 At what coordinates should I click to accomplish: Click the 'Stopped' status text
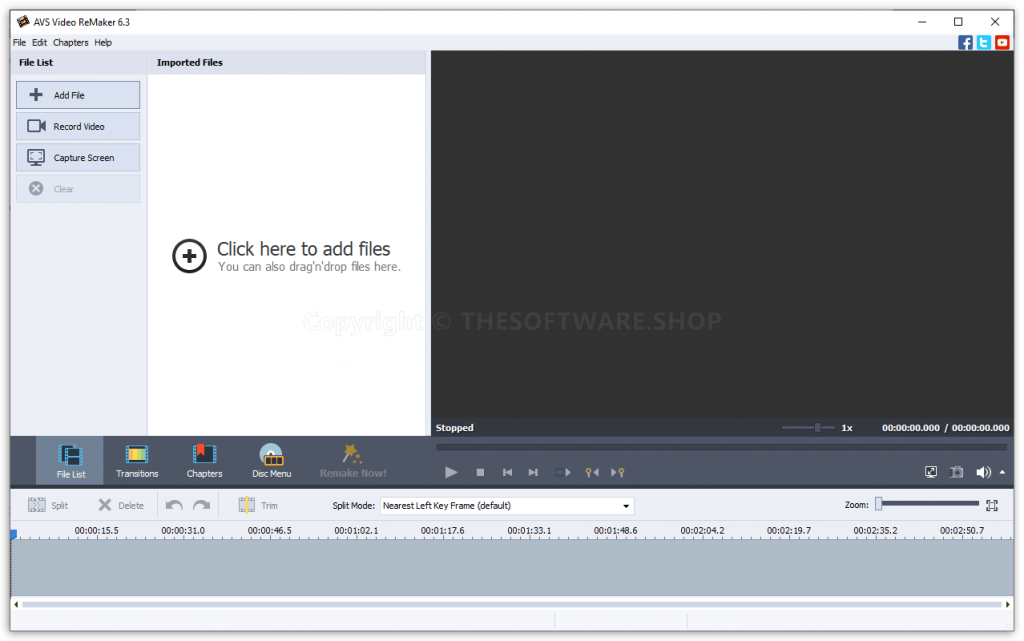[x=455, y=428]
